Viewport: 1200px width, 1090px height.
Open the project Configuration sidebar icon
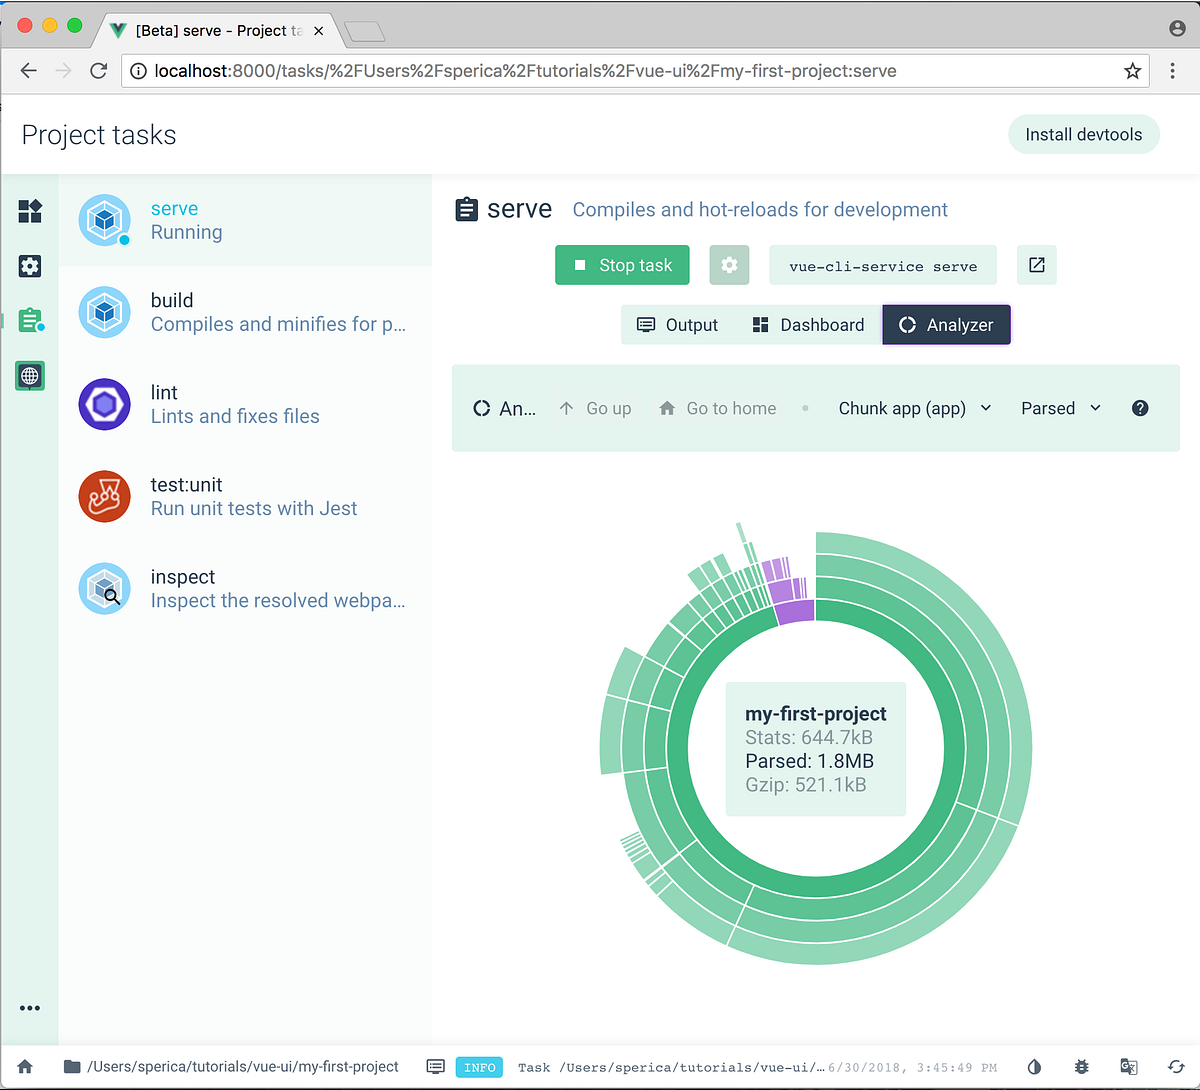point(30,266)
